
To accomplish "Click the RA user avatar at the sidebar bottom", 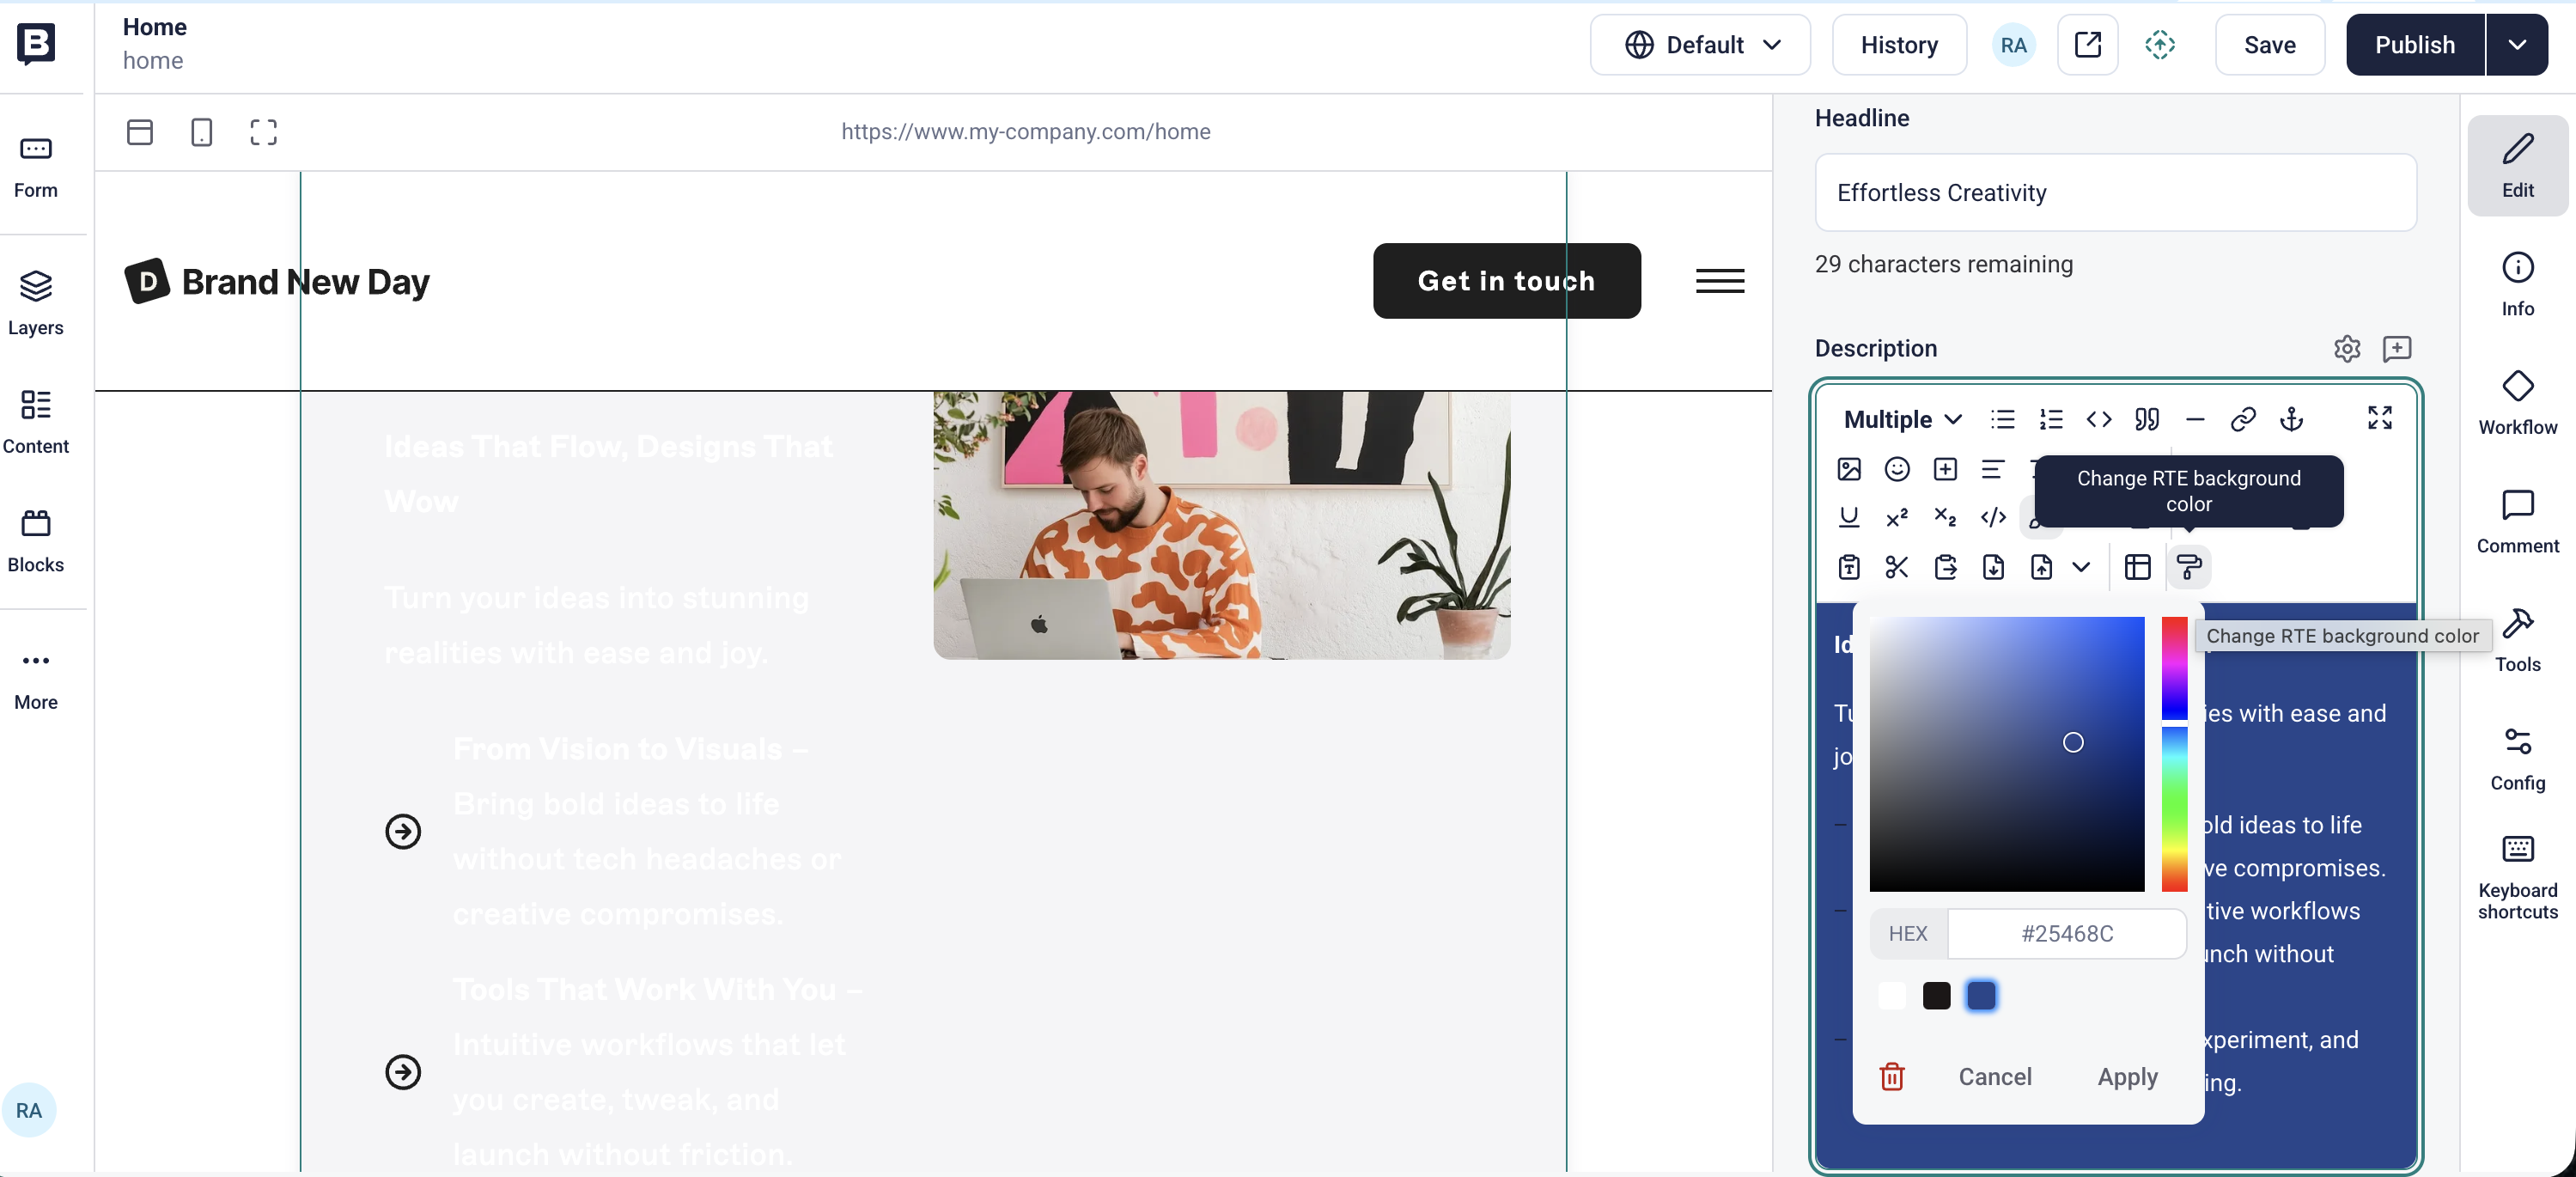I will pyautogui.click(x=29, y=1110).
